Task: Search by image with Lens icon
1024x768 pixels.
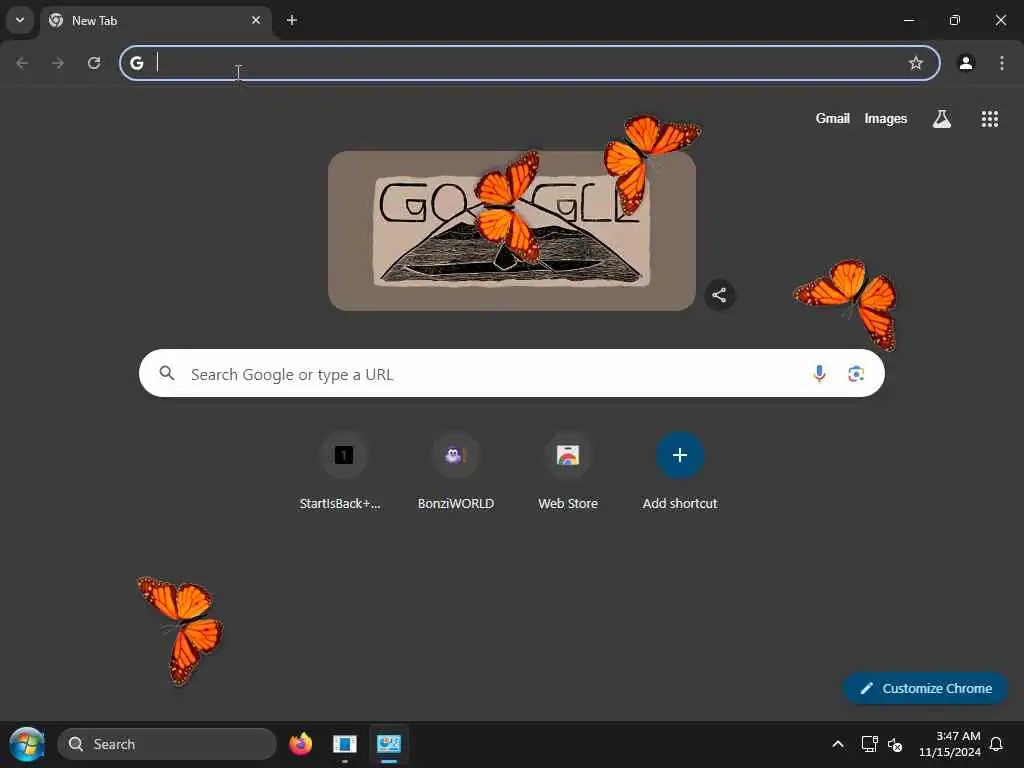Action: pos(856,374)
